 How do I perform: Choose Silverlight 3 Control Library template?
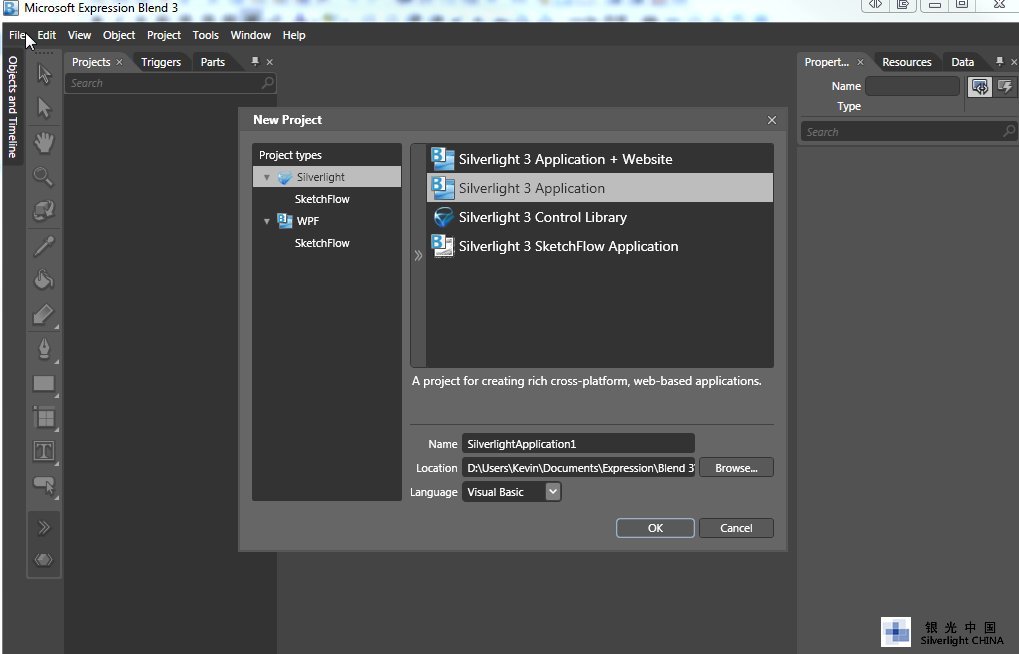[x=542, y=217]
